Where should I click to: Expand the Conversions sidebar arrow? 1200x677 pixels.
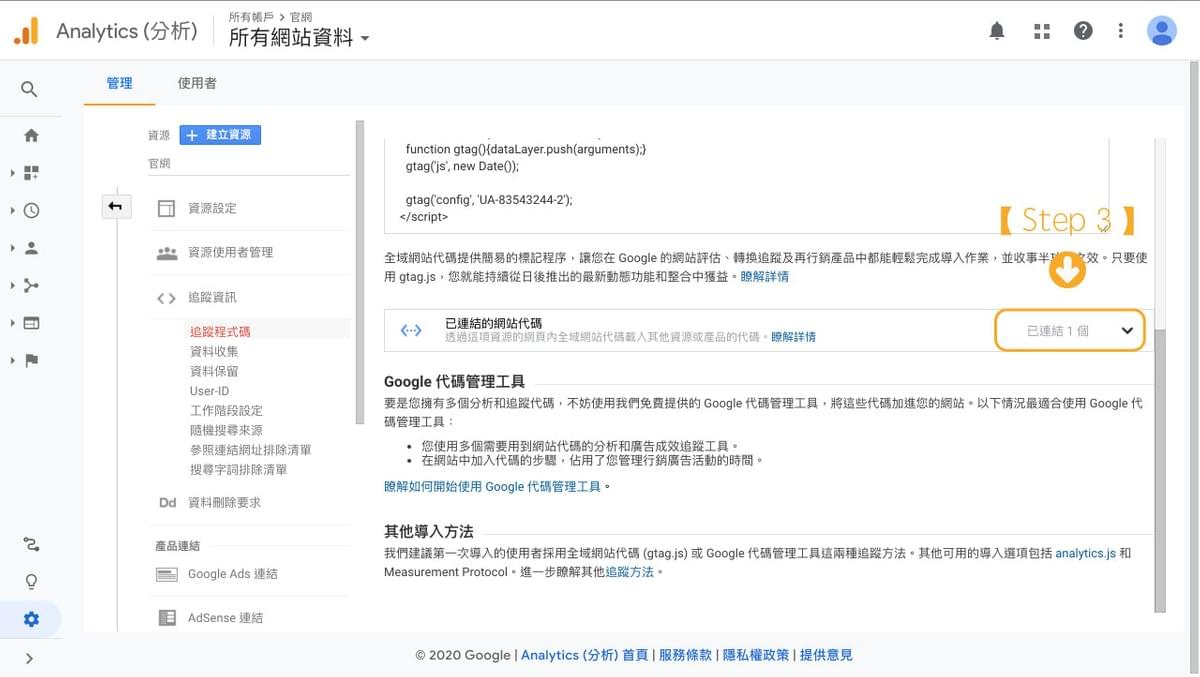13,360
